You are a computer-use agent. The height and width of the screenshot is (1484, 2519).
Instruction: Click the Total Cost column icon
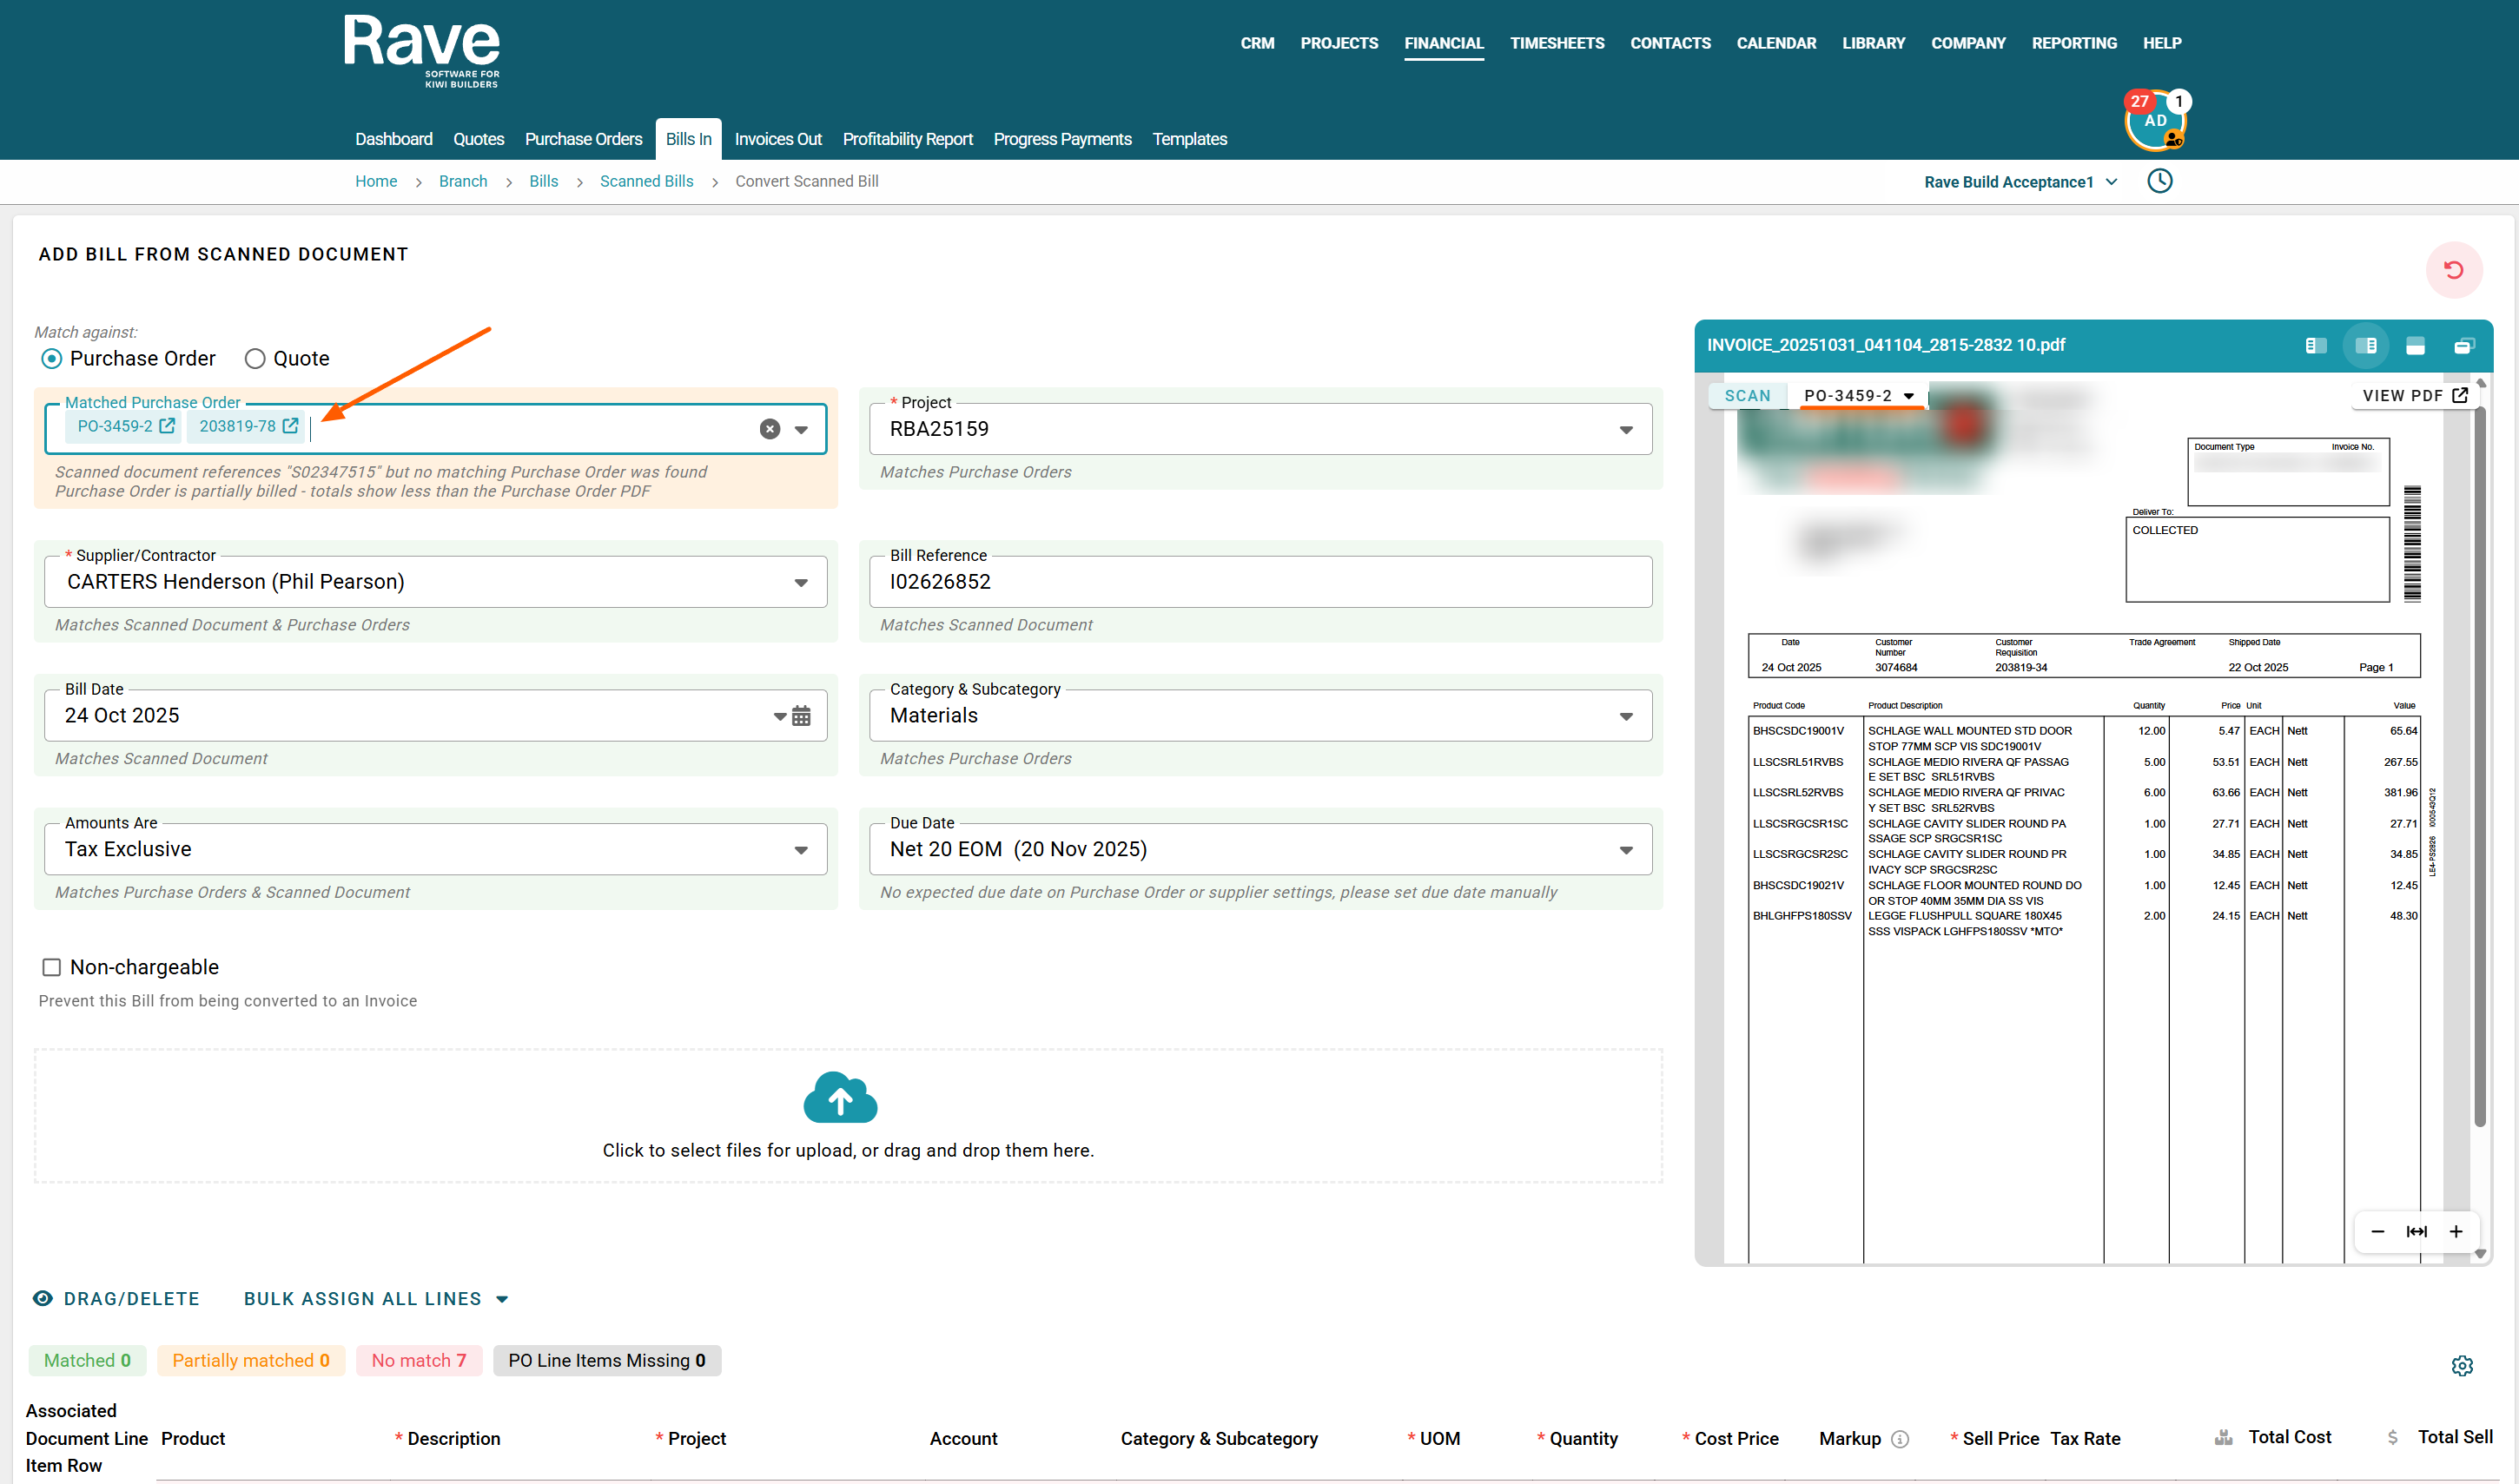(x=2223, y=1438)
